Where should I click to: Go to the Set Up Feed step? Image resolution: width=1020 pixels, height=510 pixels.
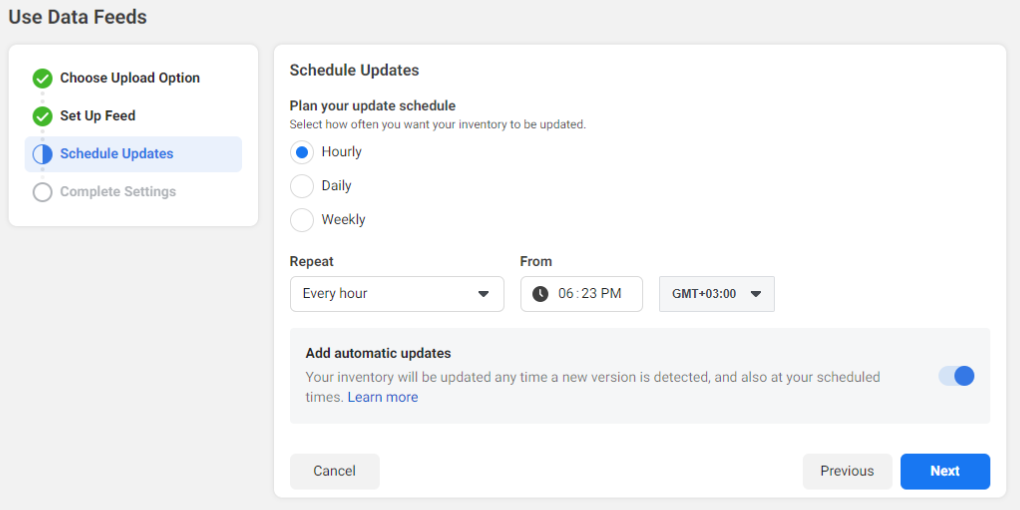pos(98,116)
